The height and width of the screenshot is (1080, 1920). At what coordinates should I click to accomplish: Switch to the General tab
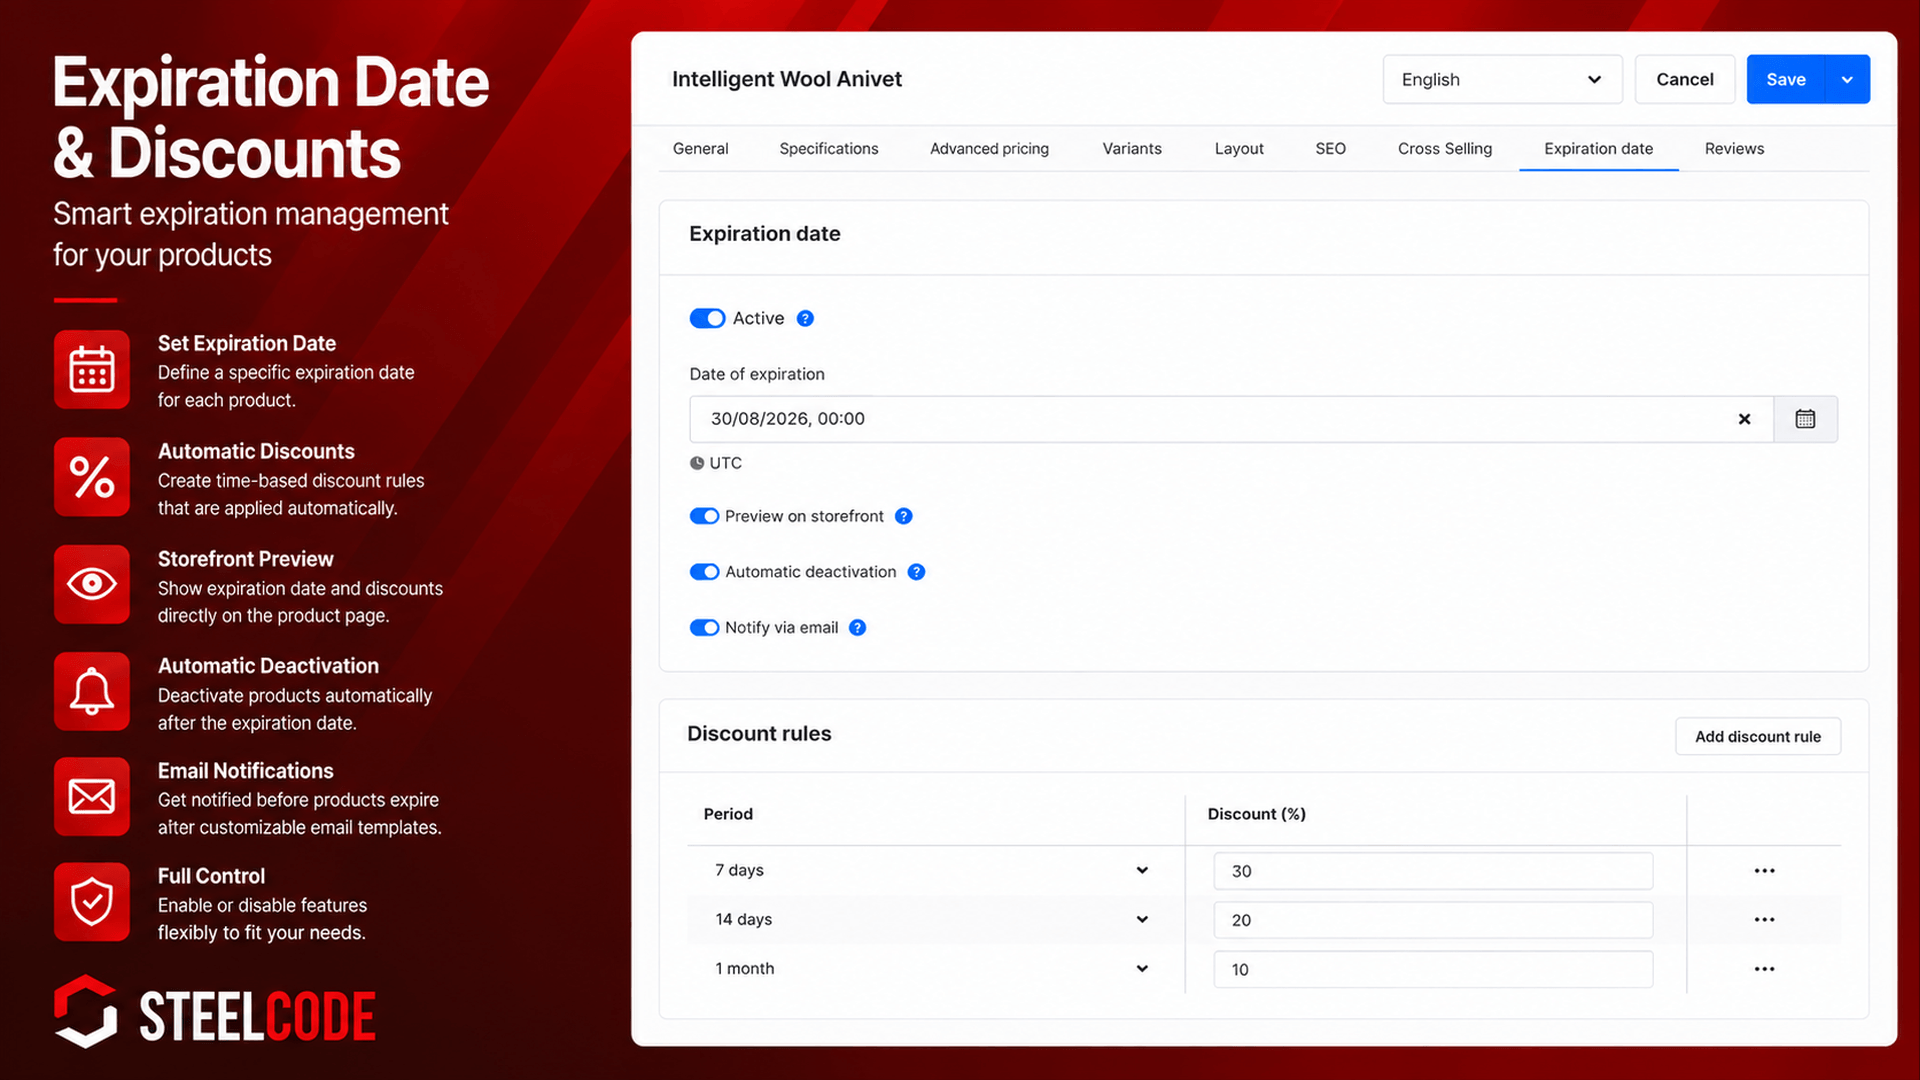700,149
